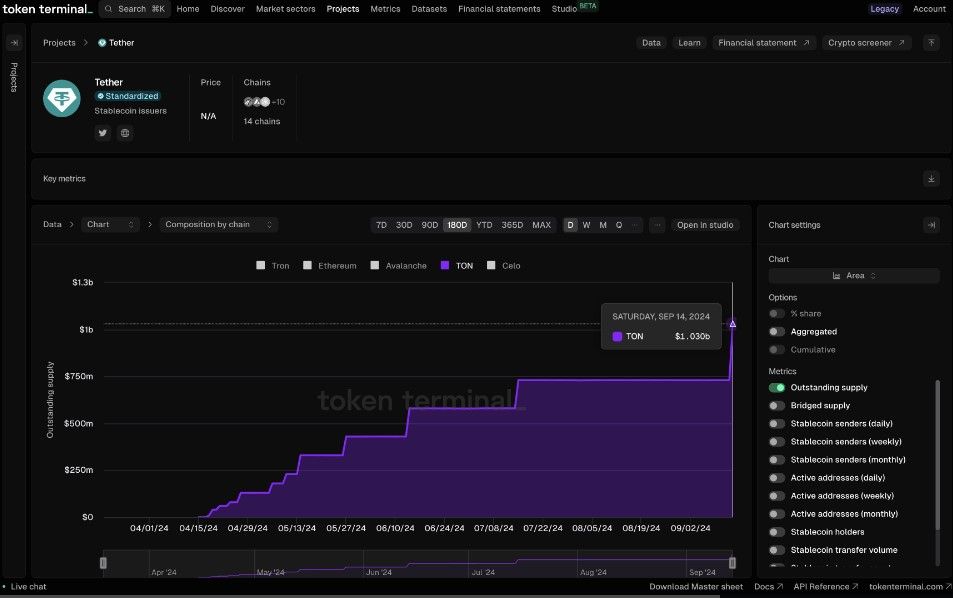The height and width of the screenshot is (598, 953).
Task: Enable Stablecoin transfer volume metric
Action: [x=776, y=550]
